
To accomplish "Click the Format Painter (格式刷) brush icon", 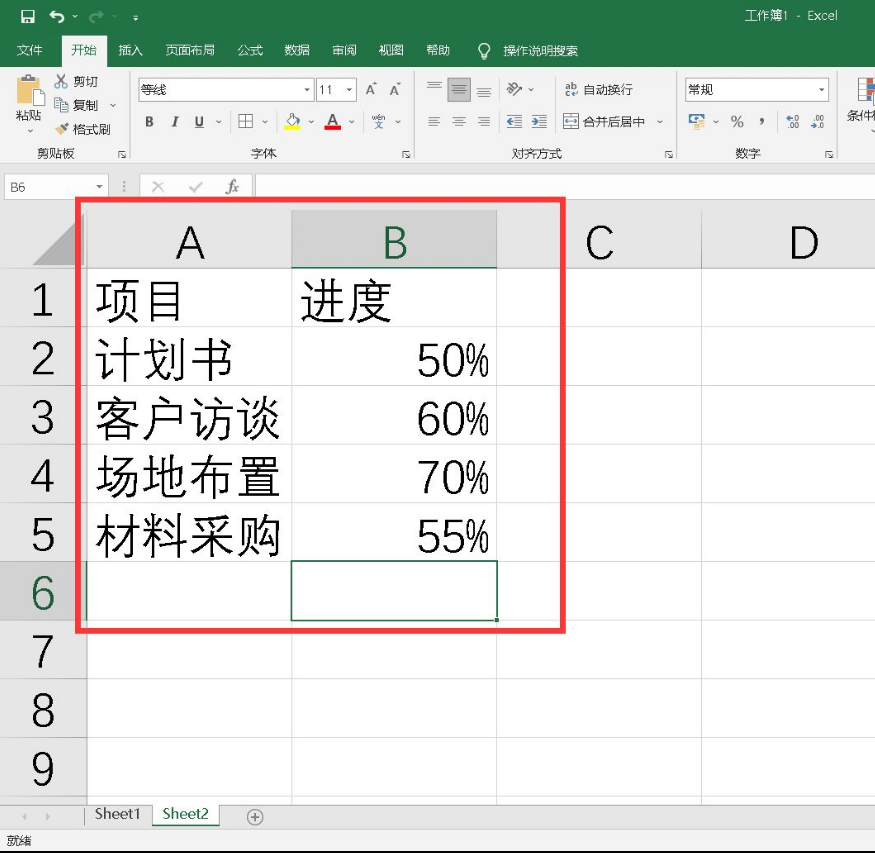I will click(61, 129).
